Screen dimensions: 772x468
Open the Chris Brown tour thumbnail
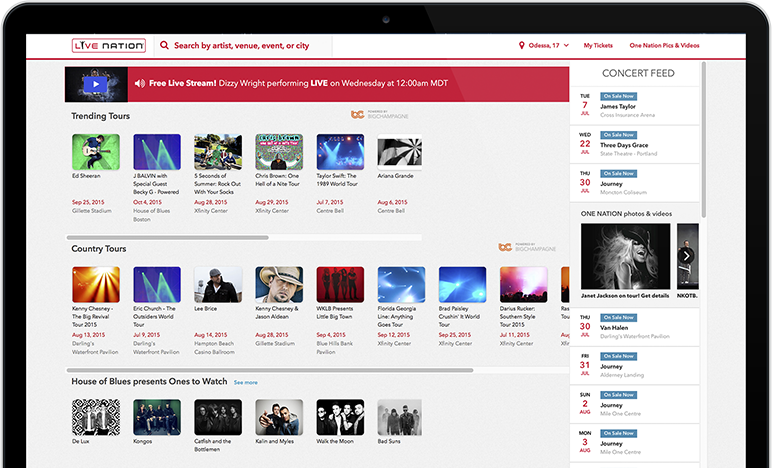279,152
